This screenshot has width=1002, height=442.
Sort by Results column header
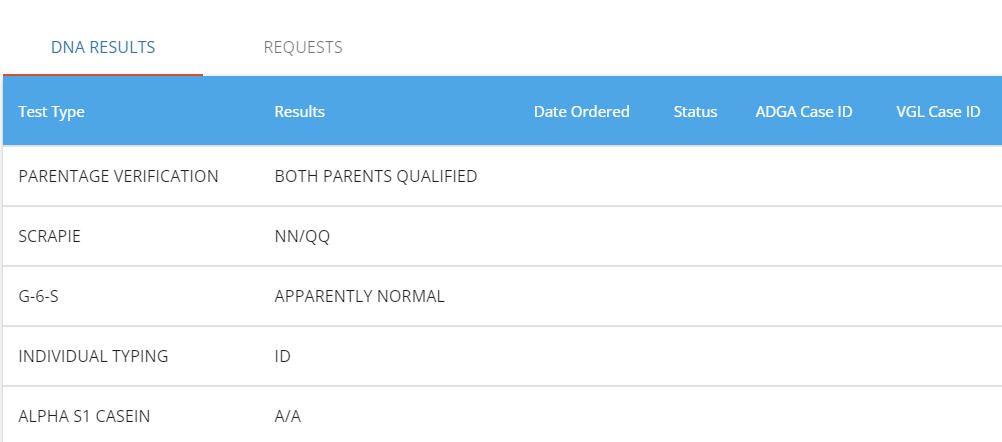point(300,112)
